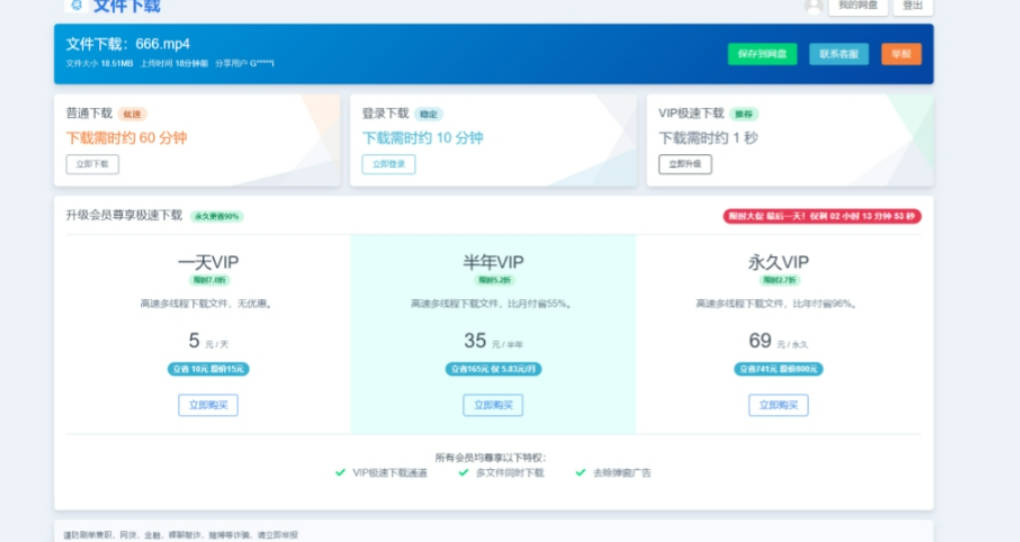Click the green discount tag under 一天VIP
This screenshot has height=542, width=1020.
(x=209, y=280)
